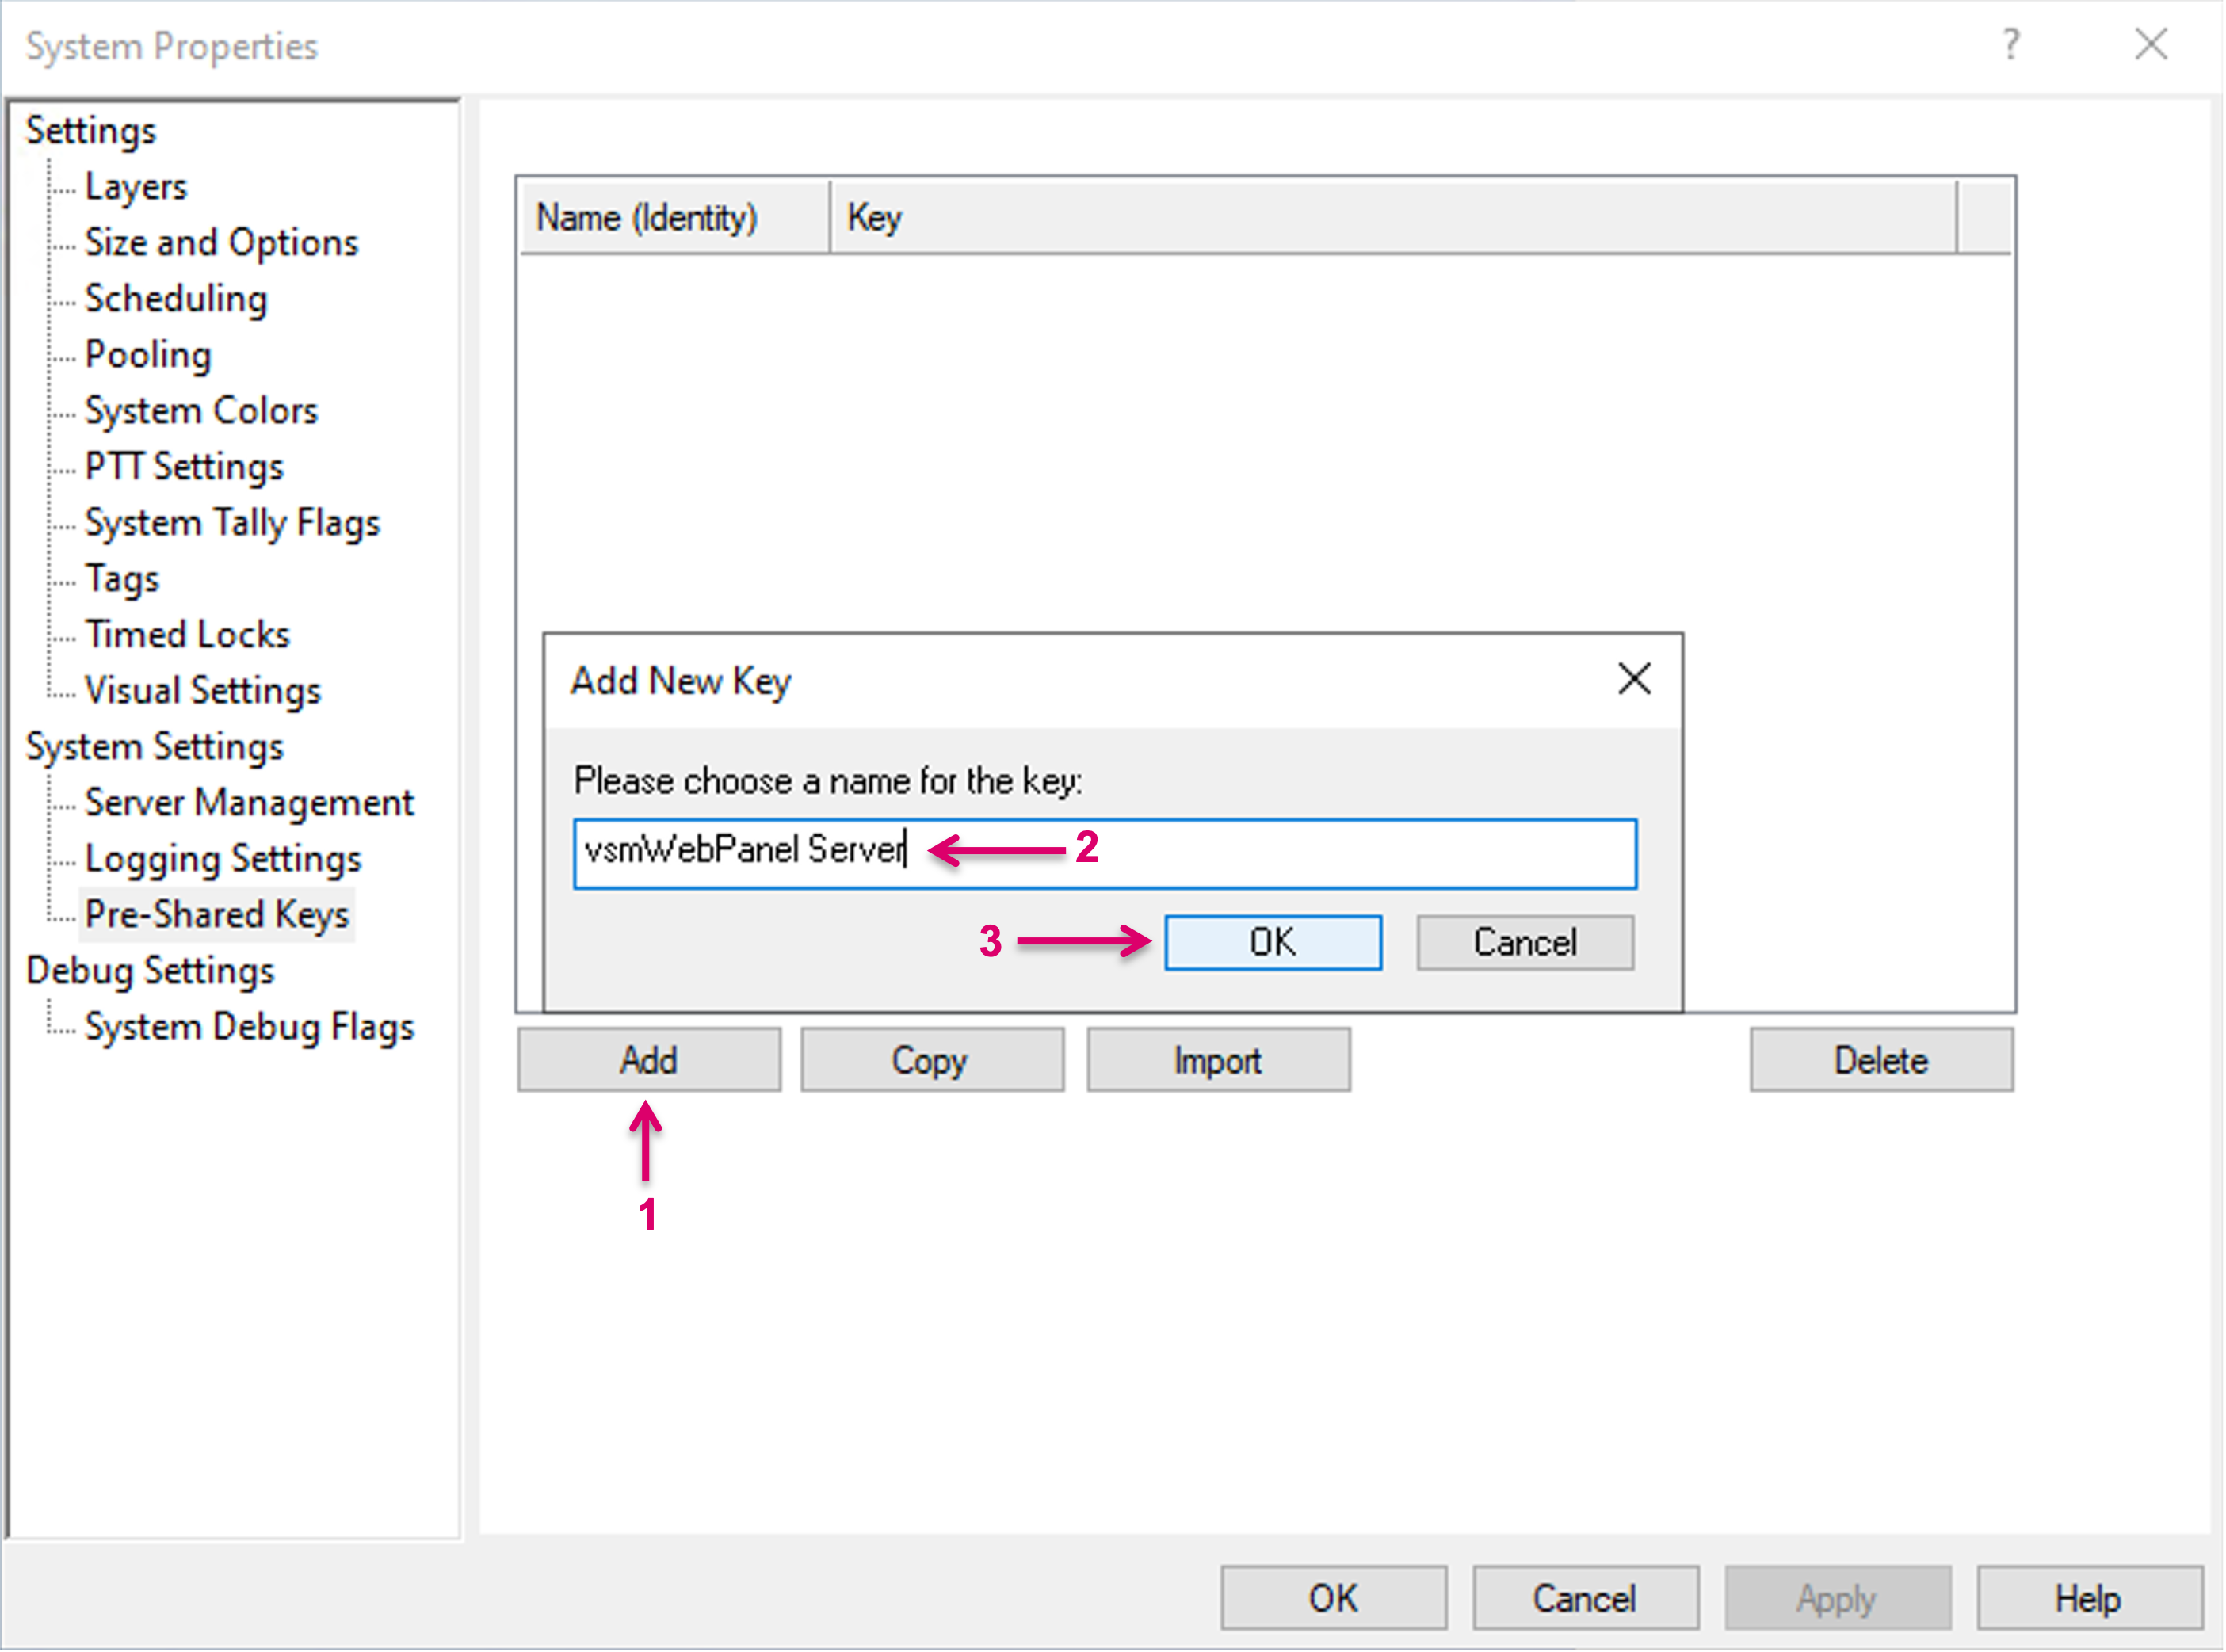Click the Delete key button
The height and width of the screenshot is (1652, 2226).
point(1880,1060)
